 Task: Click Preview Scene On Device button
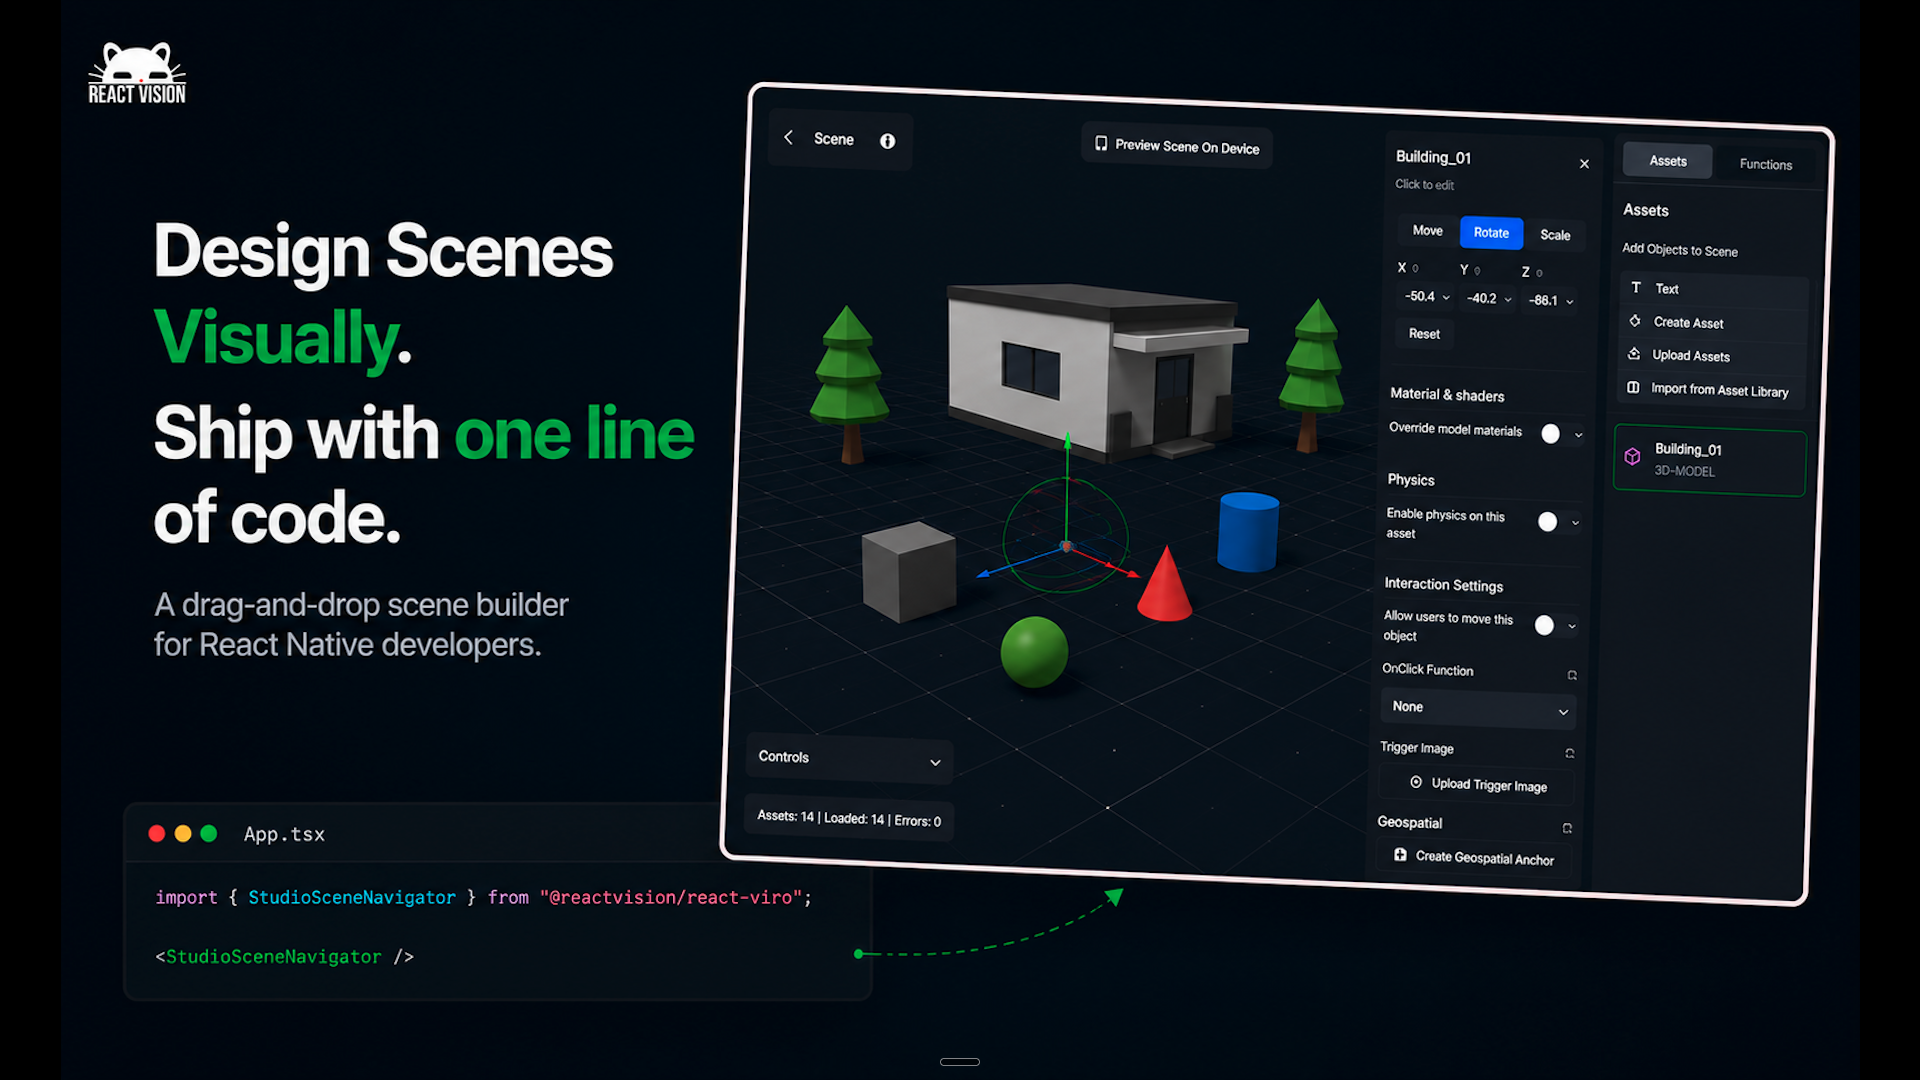point(1177,146)
